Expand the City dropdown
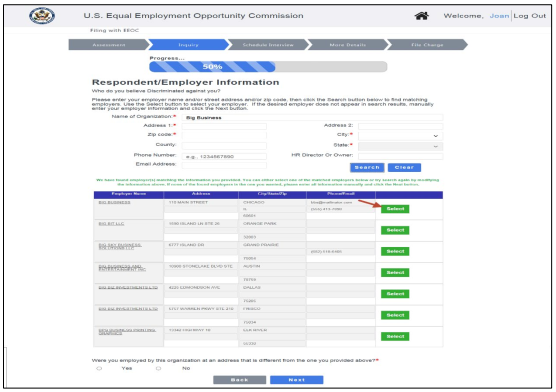The image size is (556, 392). [x=400, y=136]
